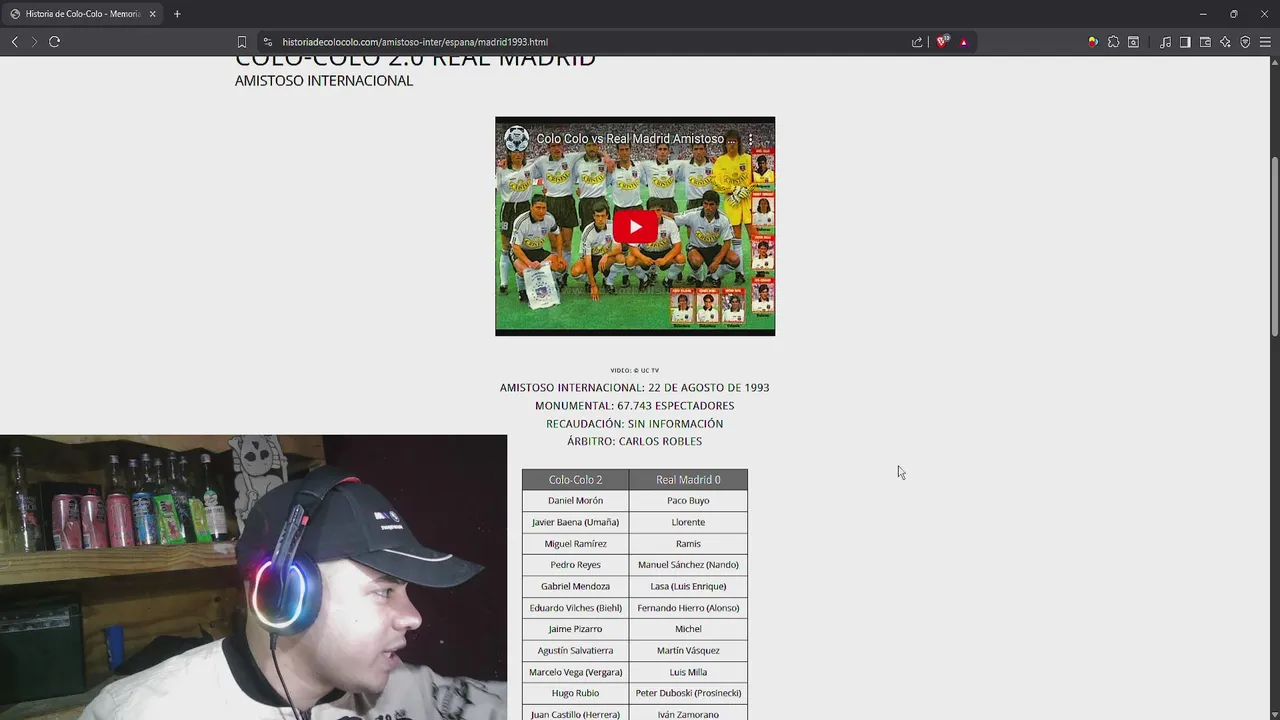Image resolution: width=1280 pixels, height=720 pixels.
Task: Select Miguel Ramírez table cell
Action: pos(575,544)
